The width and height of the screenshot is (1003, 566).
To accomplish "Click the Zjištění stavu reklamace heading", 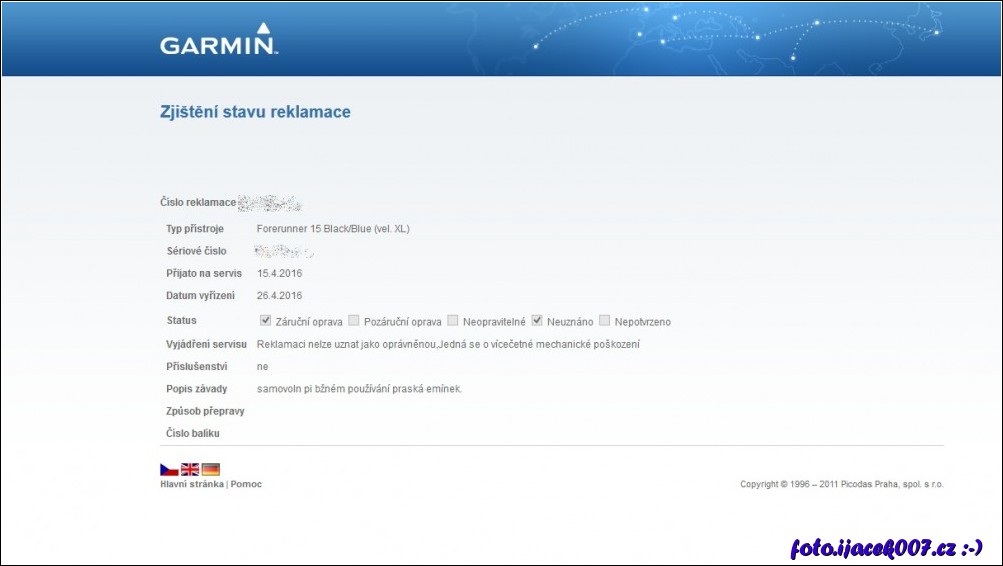I will 255,112.
